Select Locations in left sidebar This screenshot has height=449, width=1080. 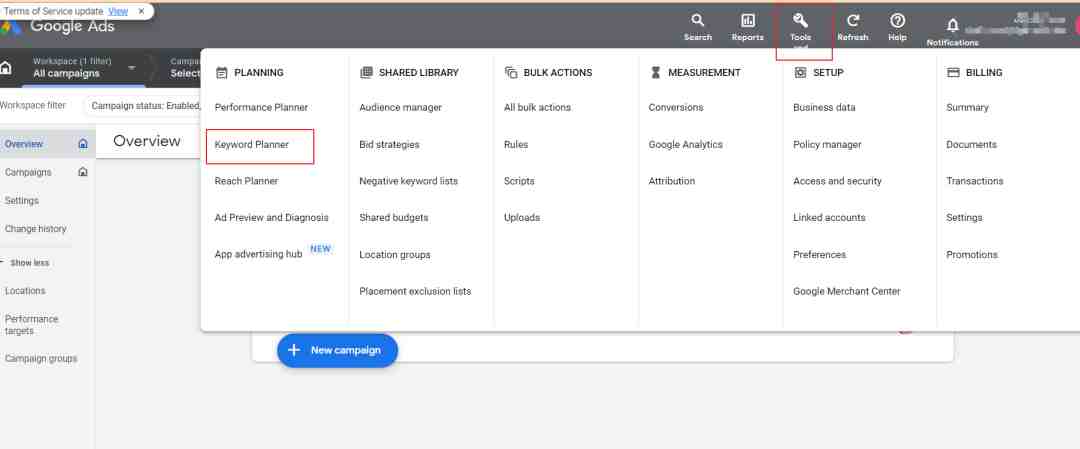click(x=25, y=291)
